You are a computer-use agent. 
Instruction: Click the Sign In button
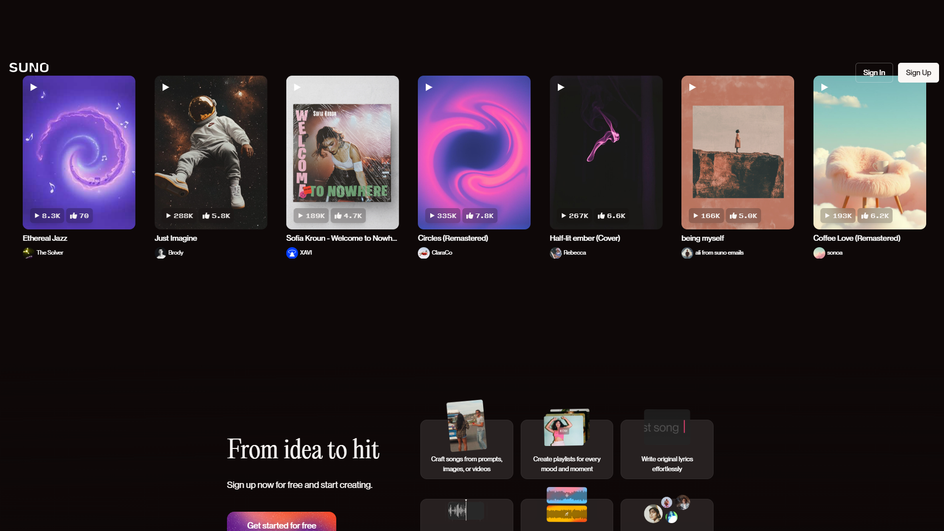point(874,73)
